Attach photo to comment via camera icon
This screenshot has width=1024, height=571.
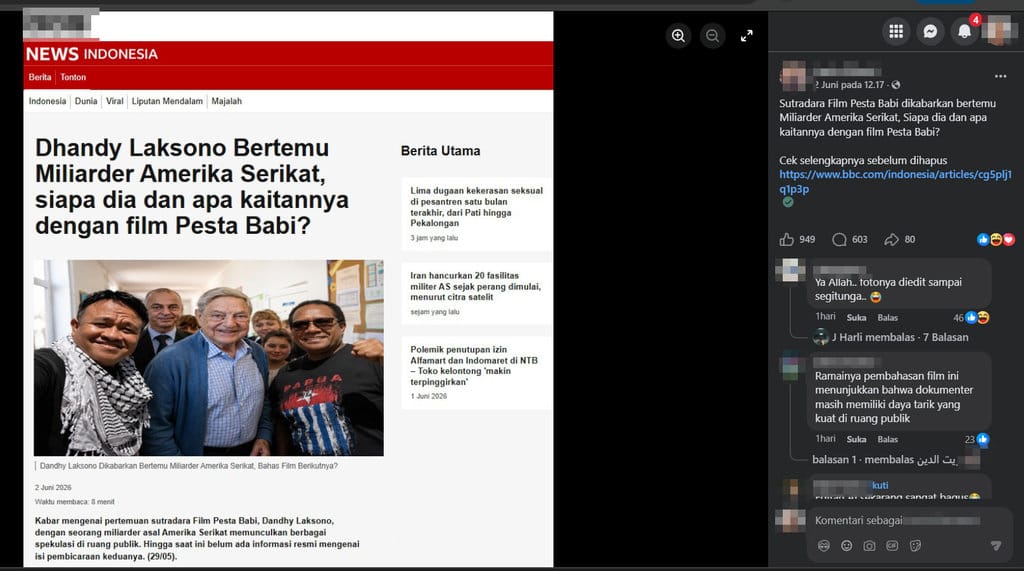[869, 546]
